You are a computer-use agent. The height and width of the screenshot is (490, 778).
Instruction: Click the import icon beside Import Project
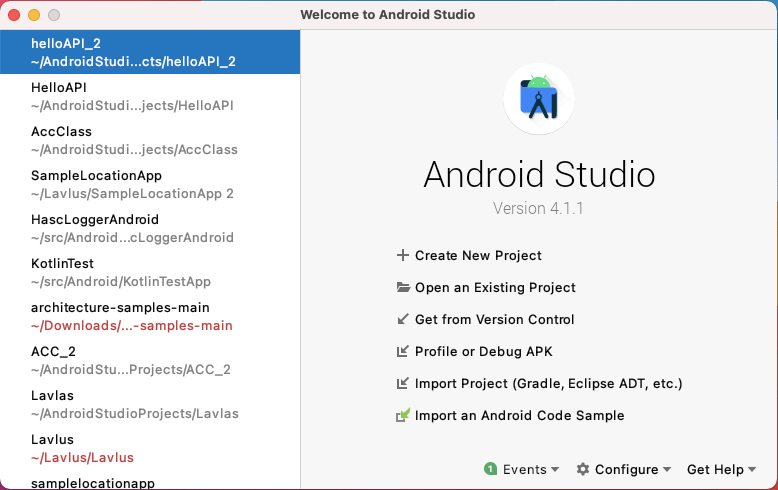coord(402,383)
